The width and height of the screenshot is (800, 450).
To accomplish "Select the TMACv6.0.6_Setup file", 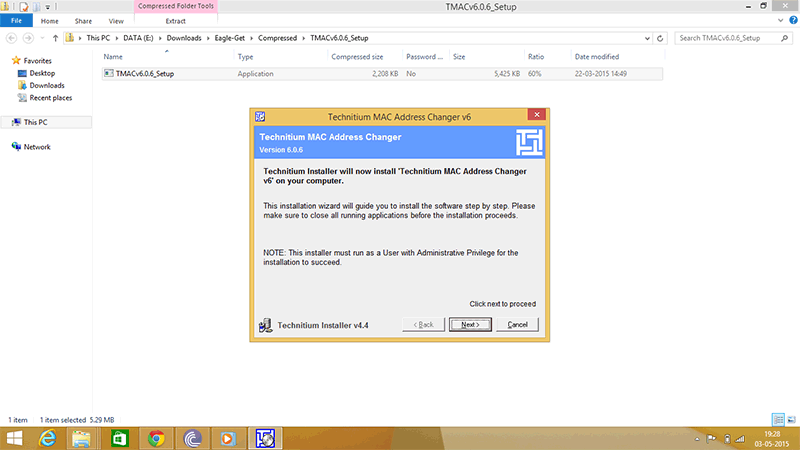I will tap(145, 74).
